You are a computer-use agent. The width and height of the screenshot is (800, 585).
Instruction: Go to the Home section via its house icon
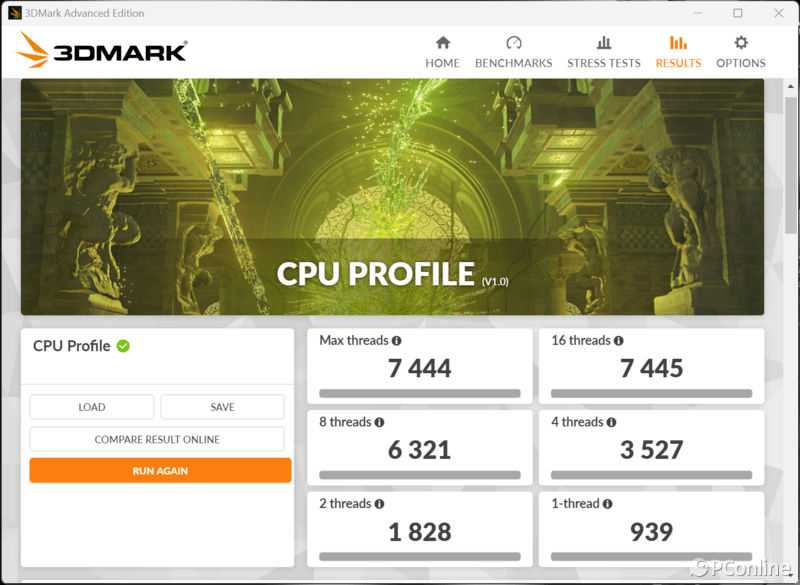(x=443, y=42)
